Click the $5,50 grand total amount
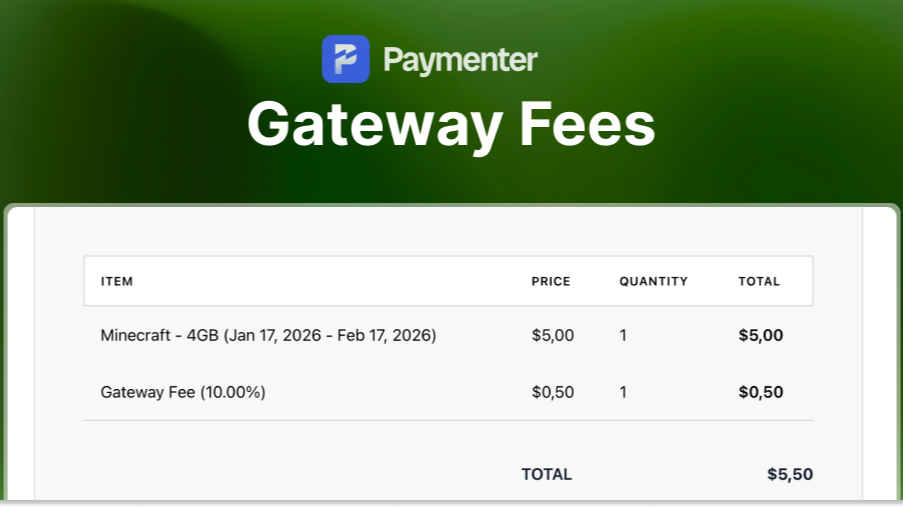Viewport: 903px width, 508px height. pyautogui.click(x=789, y=474)
